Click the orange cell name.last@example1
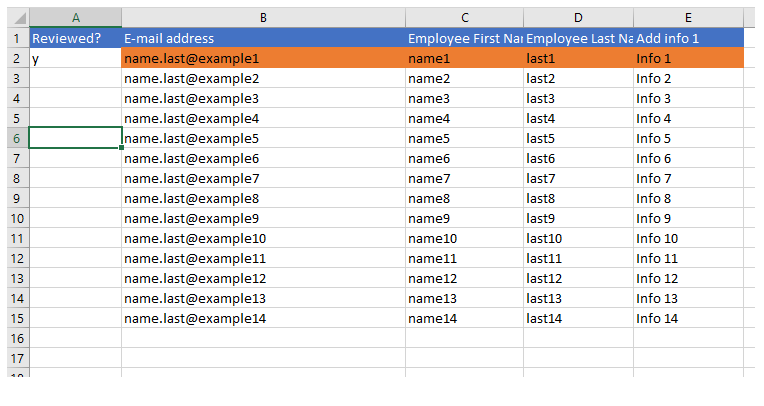Viewport: 764px width, 406px height. coord(263,58)
